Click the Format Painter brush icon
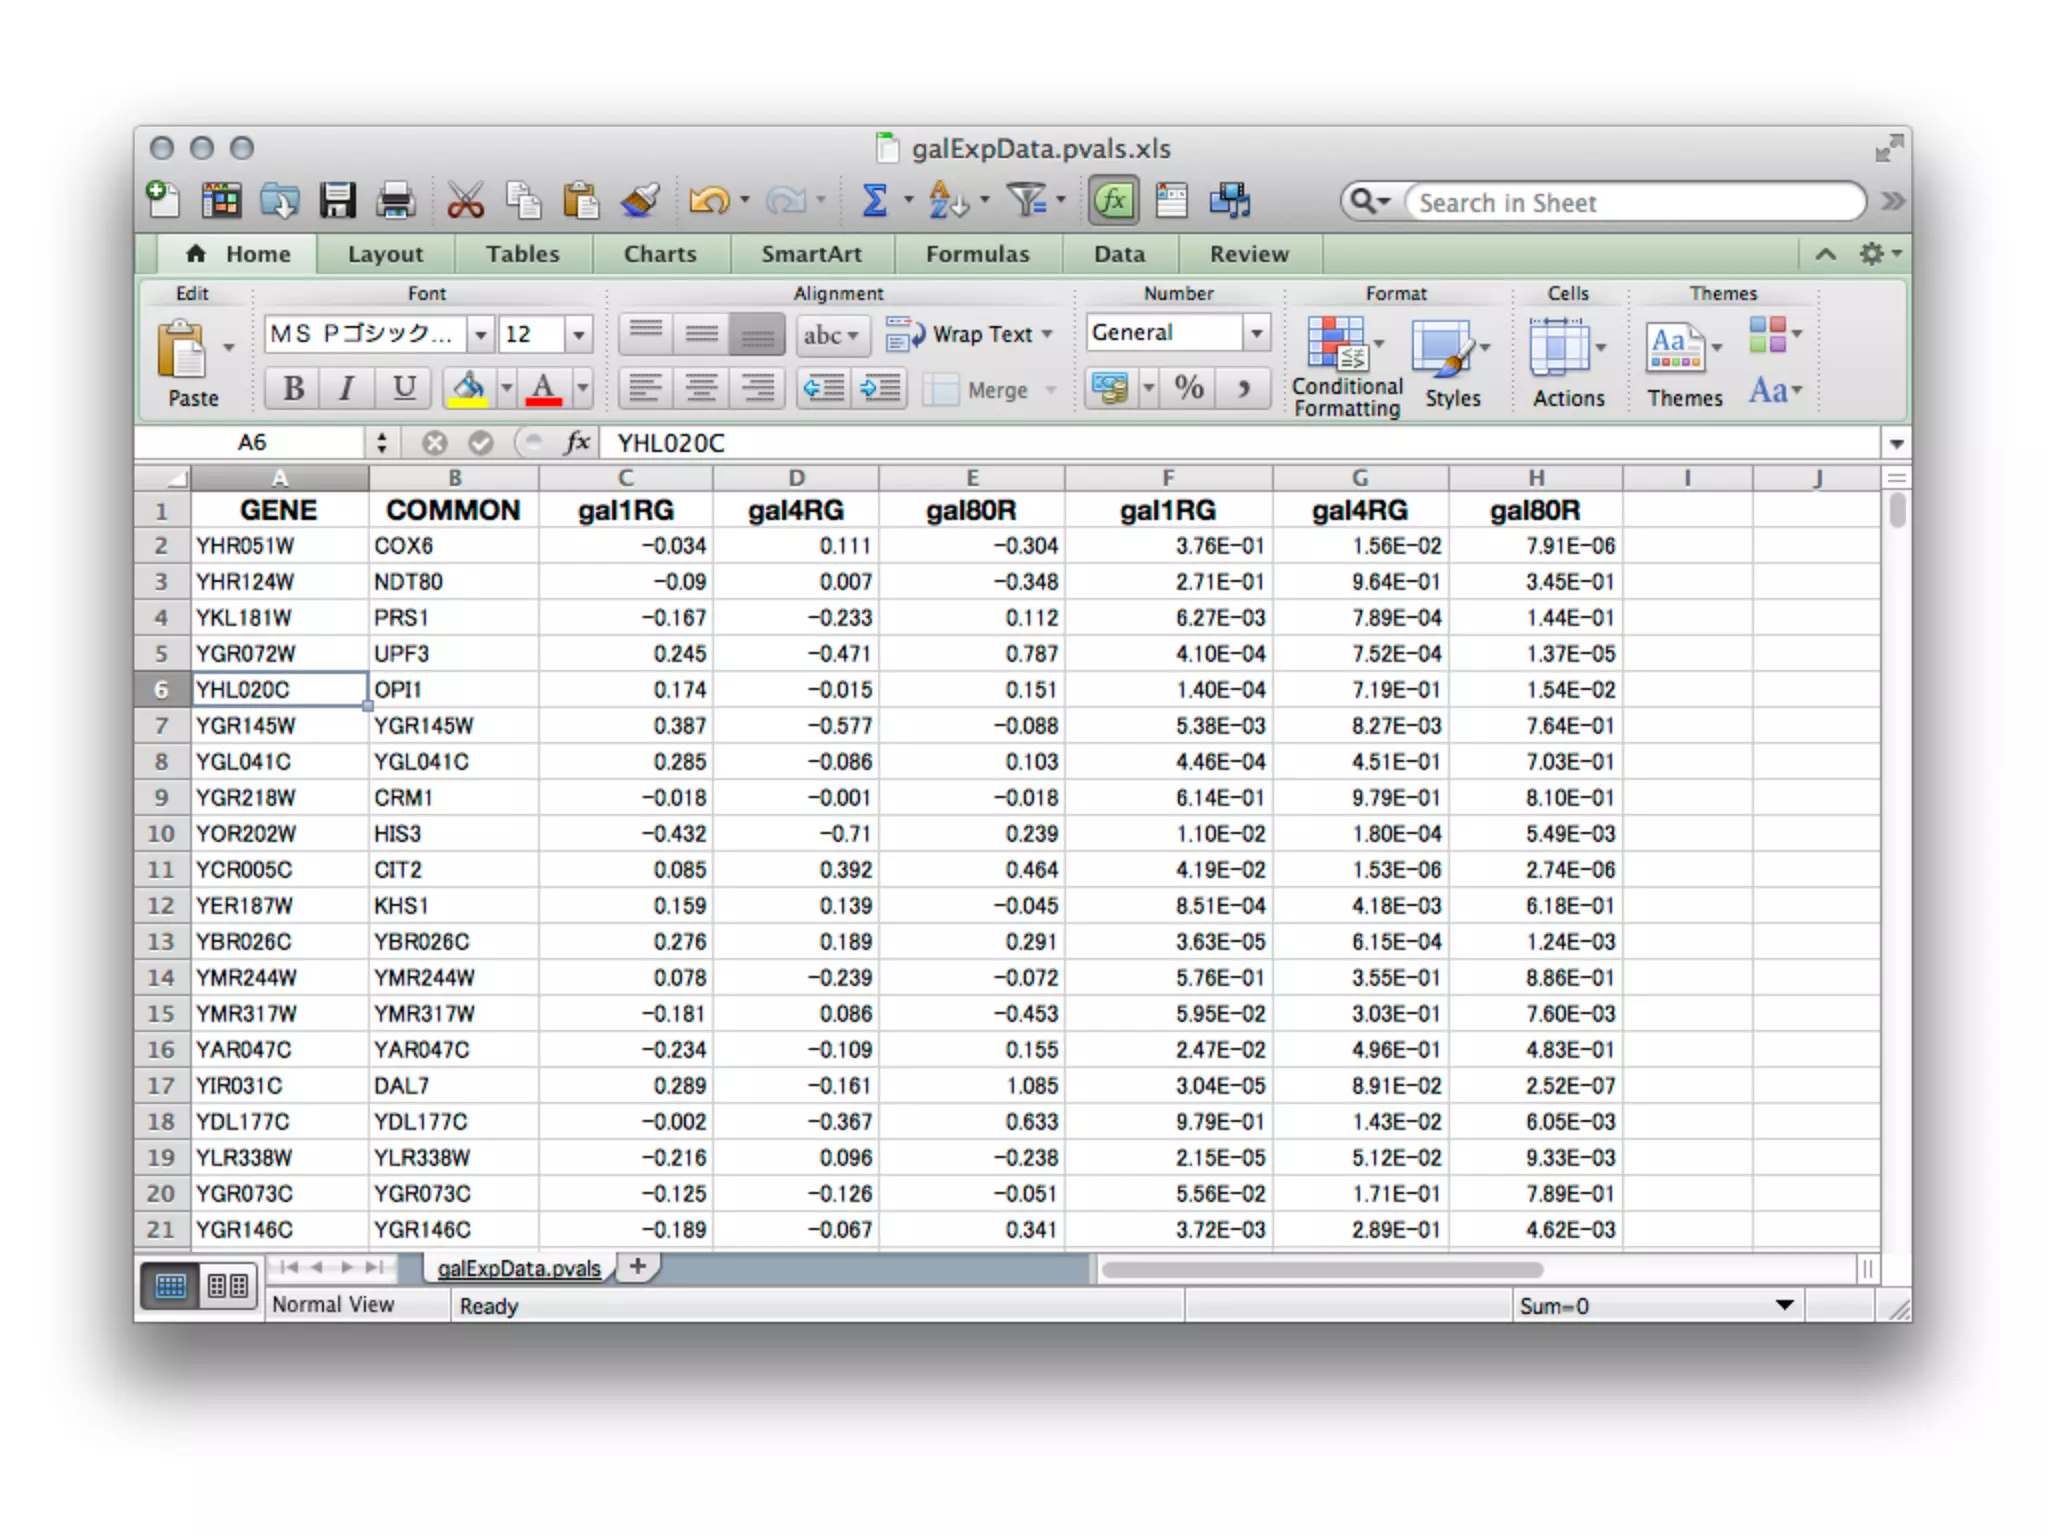The height and width of the screenshot is (1536, 2048). pyautogui.click(x=640, y=201)
